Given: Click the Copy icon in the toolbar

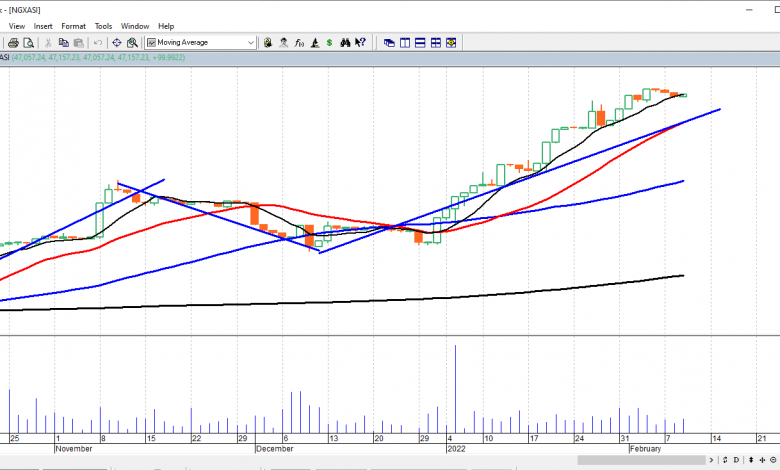Looking at the screenshot, I should pyautogui.click(x=63, y=43).
